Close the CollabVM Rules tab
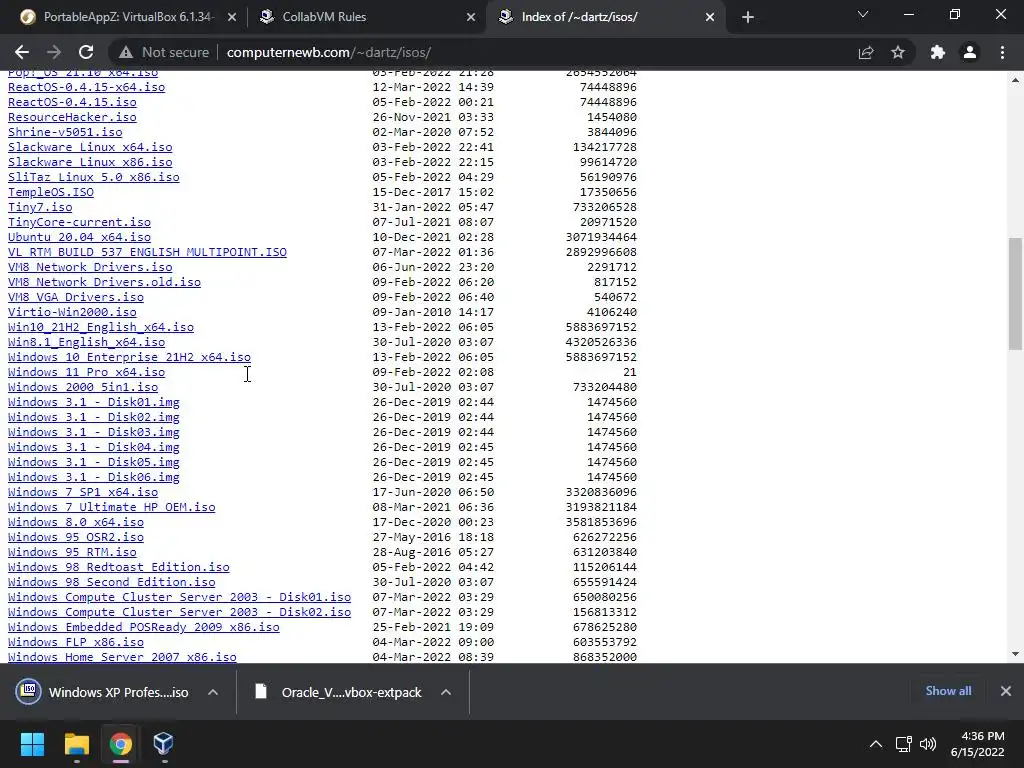 click(471, 18)
